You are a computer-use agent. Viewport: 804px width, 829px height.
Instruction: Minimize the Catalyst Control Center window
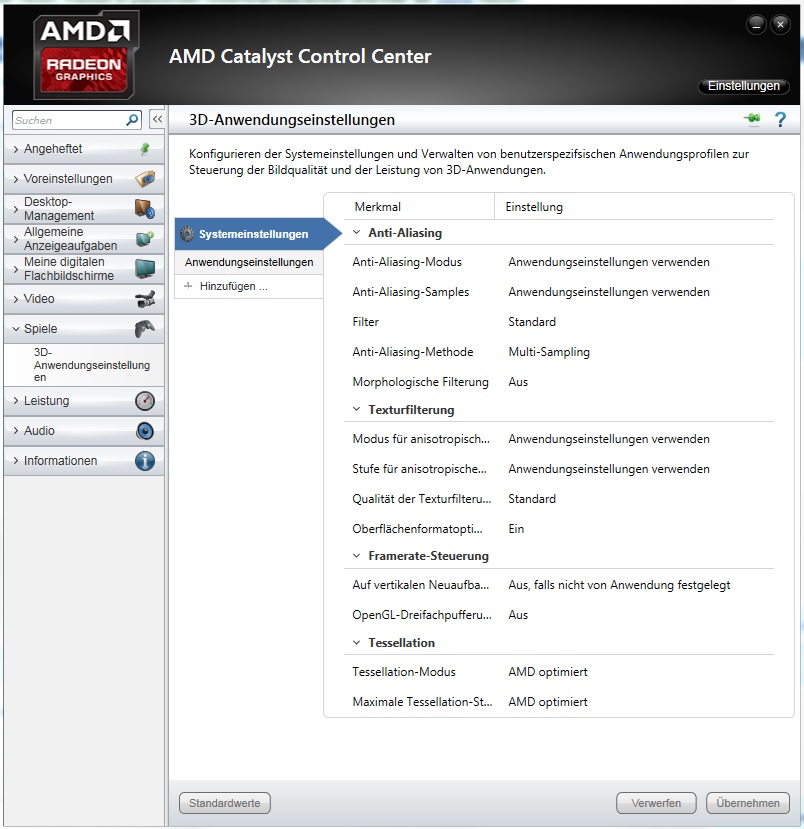pyautogui.click(x=756, y=25)
